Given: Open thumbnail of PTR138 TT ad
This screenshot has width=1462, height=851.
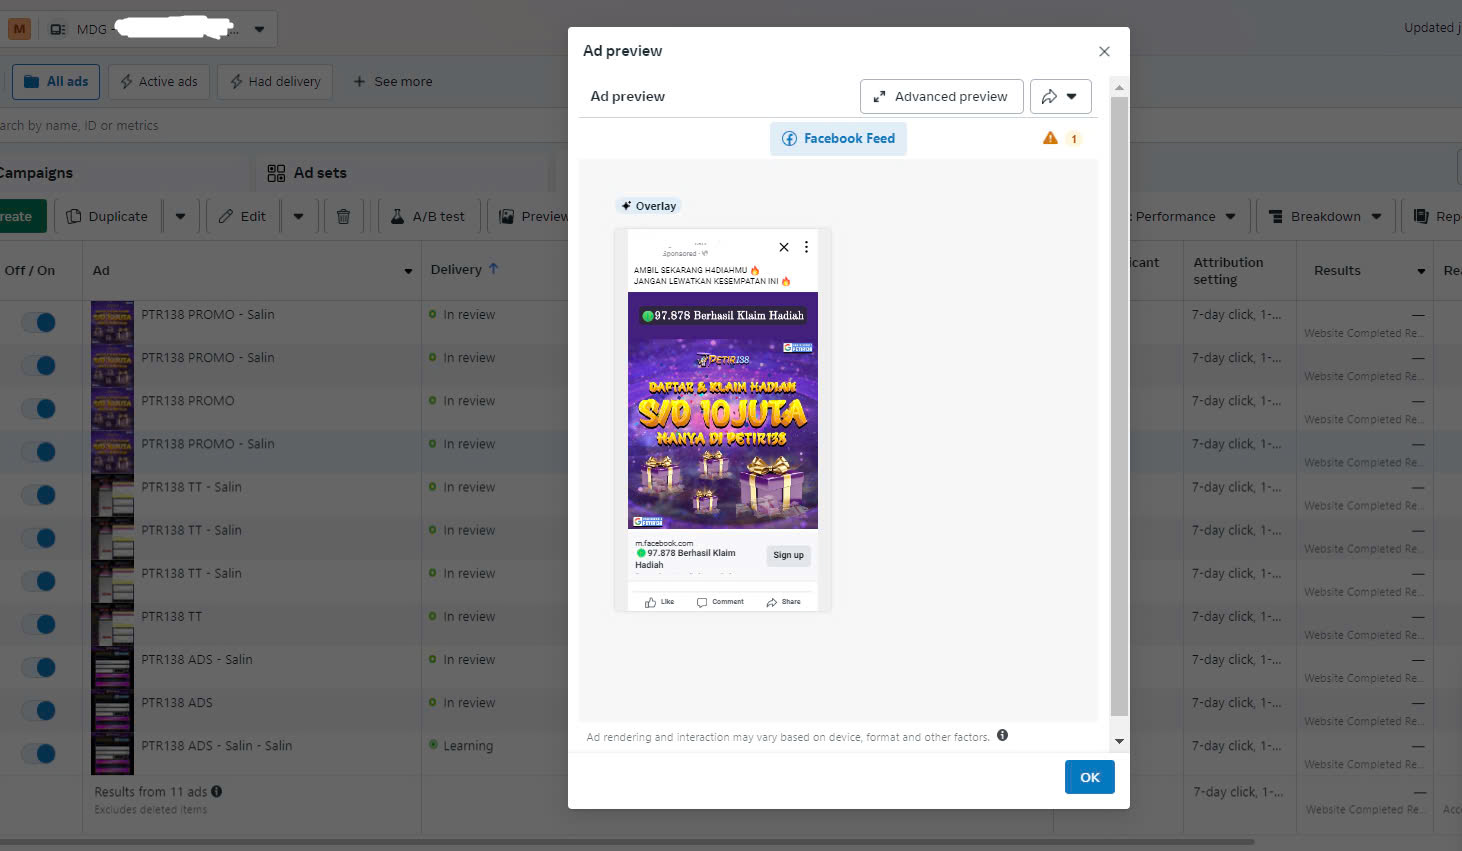Looking at the screenshot, I should tap(112, 625).
